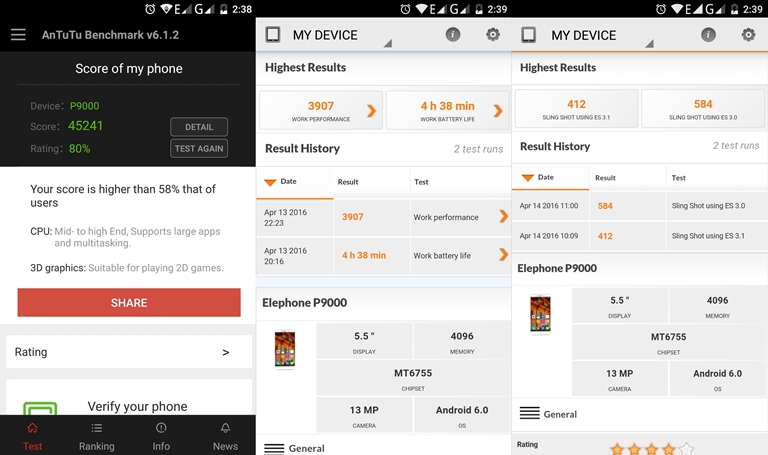Screen dimensions: 768x455
Task: Tap the DETAIL button
Action: pyautogui.click(x=199, y=127)
